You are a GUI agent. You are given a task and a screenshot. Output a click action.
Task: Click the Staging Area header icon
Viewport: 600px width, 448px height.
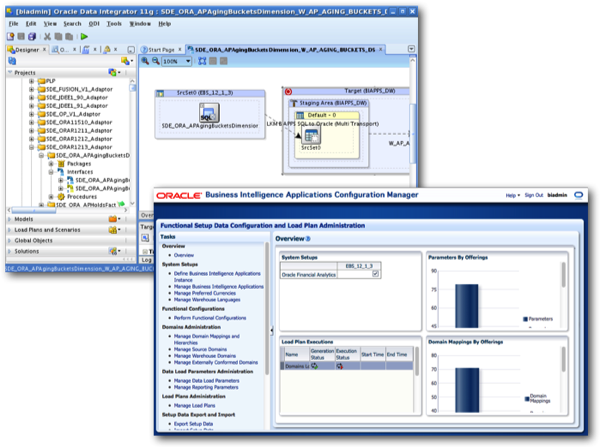click(x=294, y=103)
